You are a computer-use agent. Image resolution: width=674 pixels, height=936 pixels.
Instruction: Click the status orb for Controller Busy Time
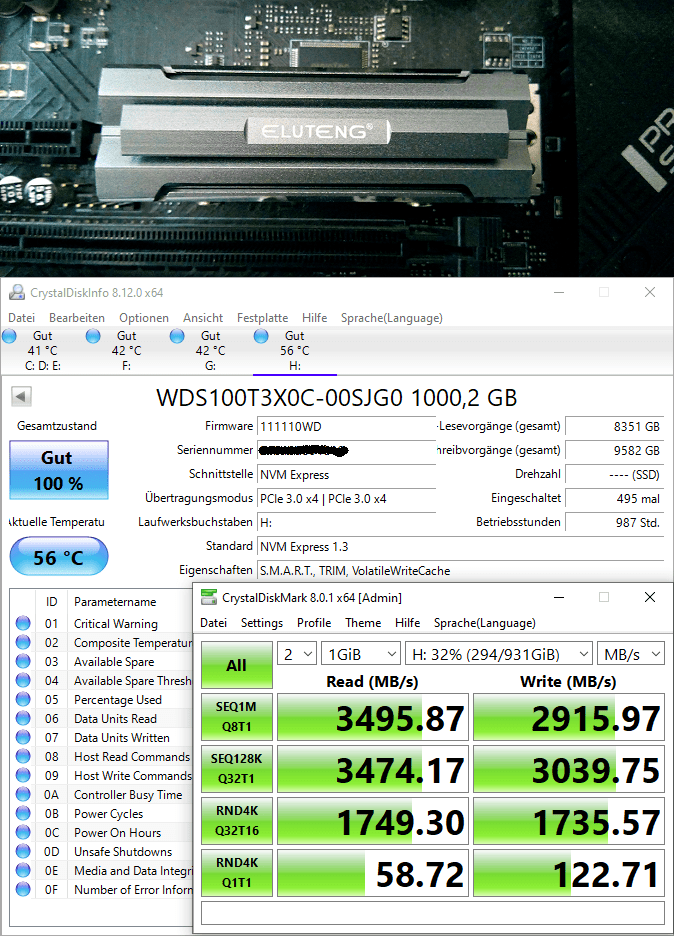point(23,795)
